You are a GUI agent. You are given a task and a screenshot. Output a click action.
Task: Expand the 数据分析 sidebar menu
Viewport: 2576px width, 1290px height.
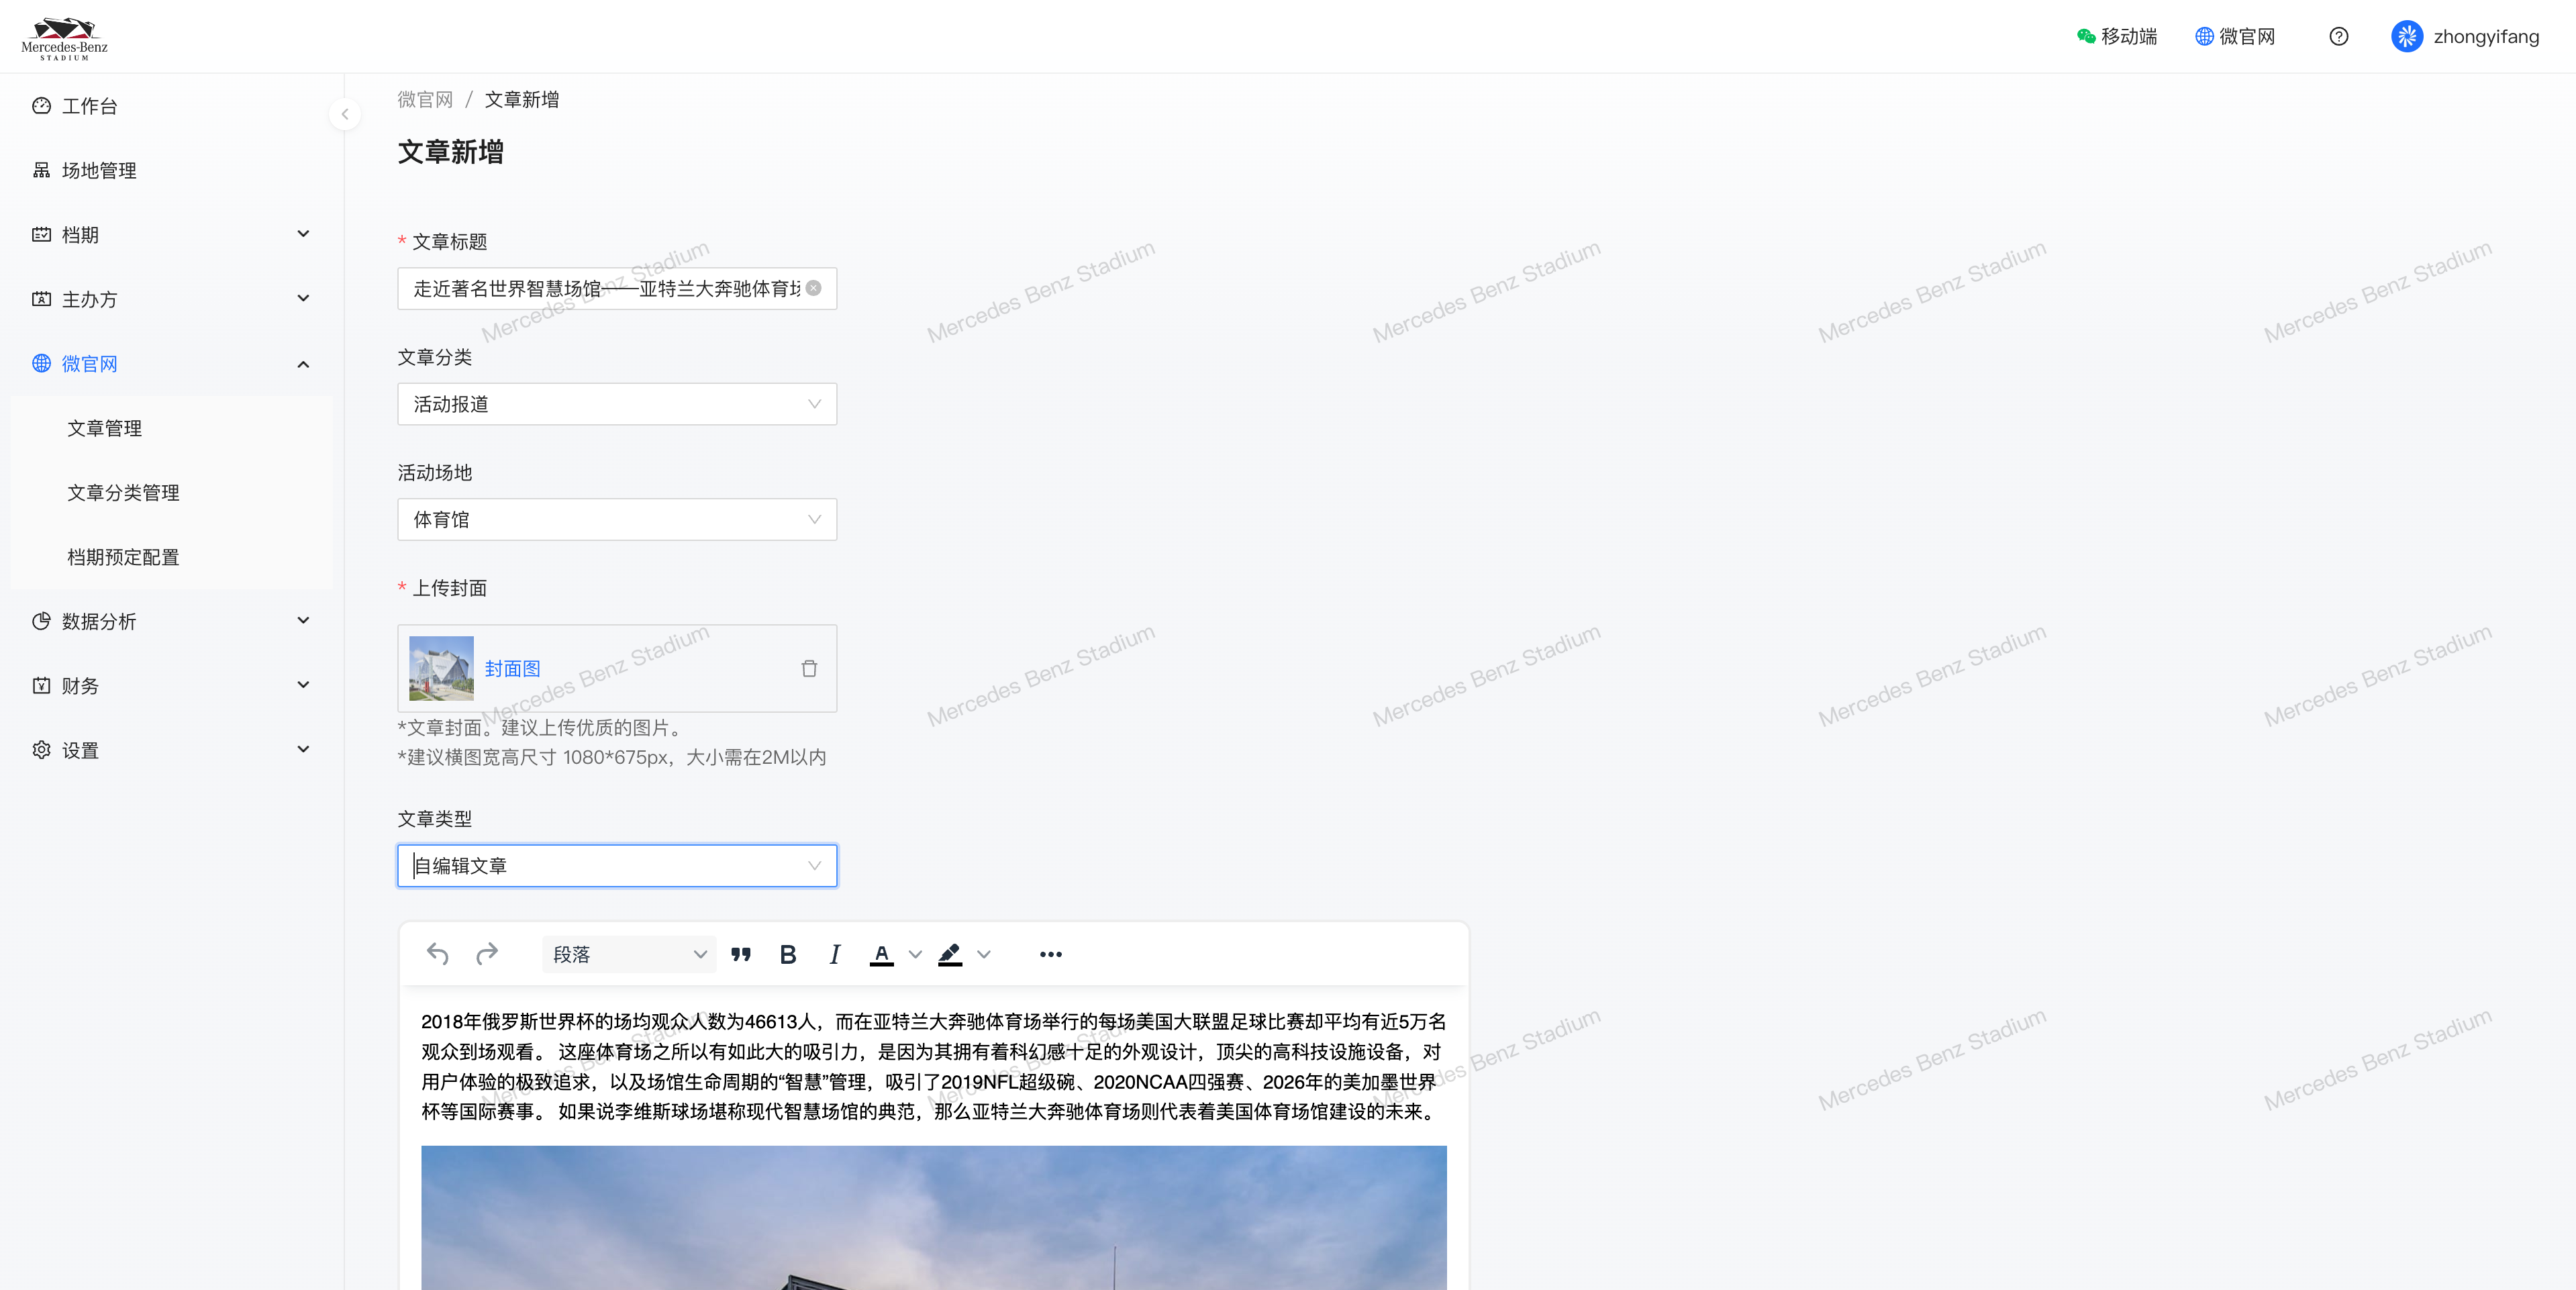click(x=172, y=621)
